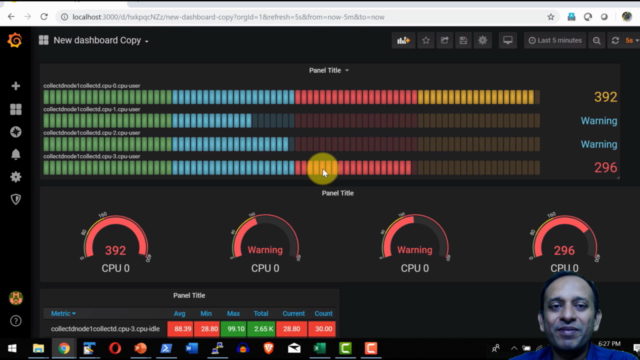Click the cpu-1 bar gauge row
The height and width of the screenshot is (360, 640).
click(x=291, y=121)
